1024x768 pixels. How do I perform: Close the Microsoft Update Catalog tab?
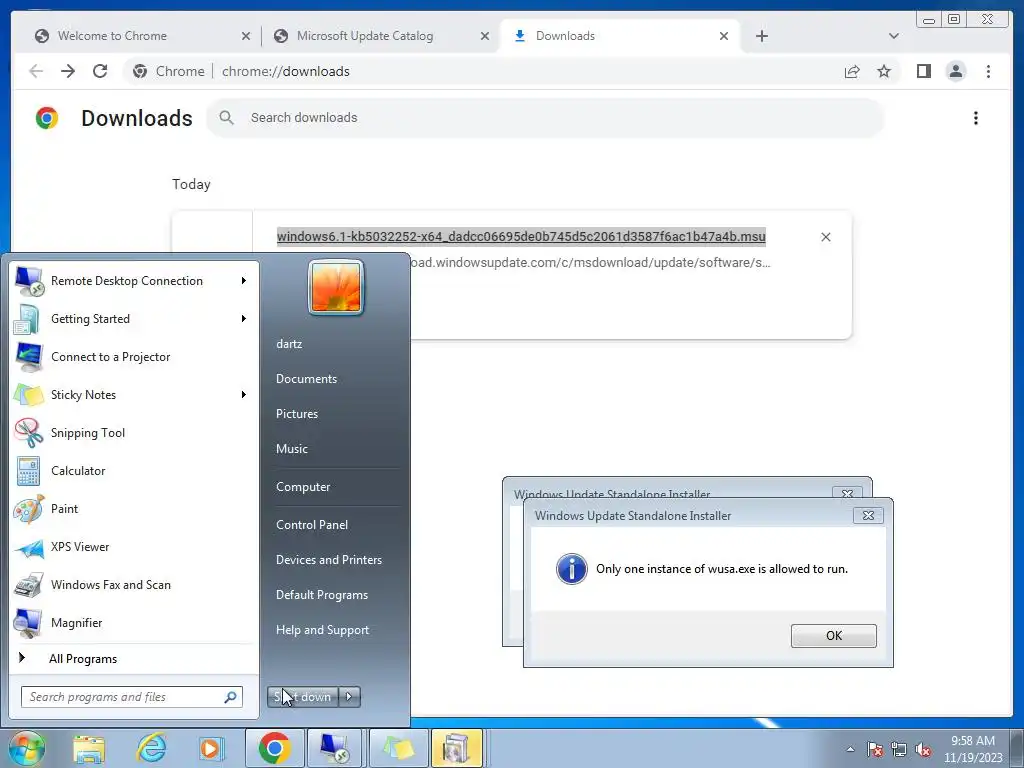click(485, 36)
